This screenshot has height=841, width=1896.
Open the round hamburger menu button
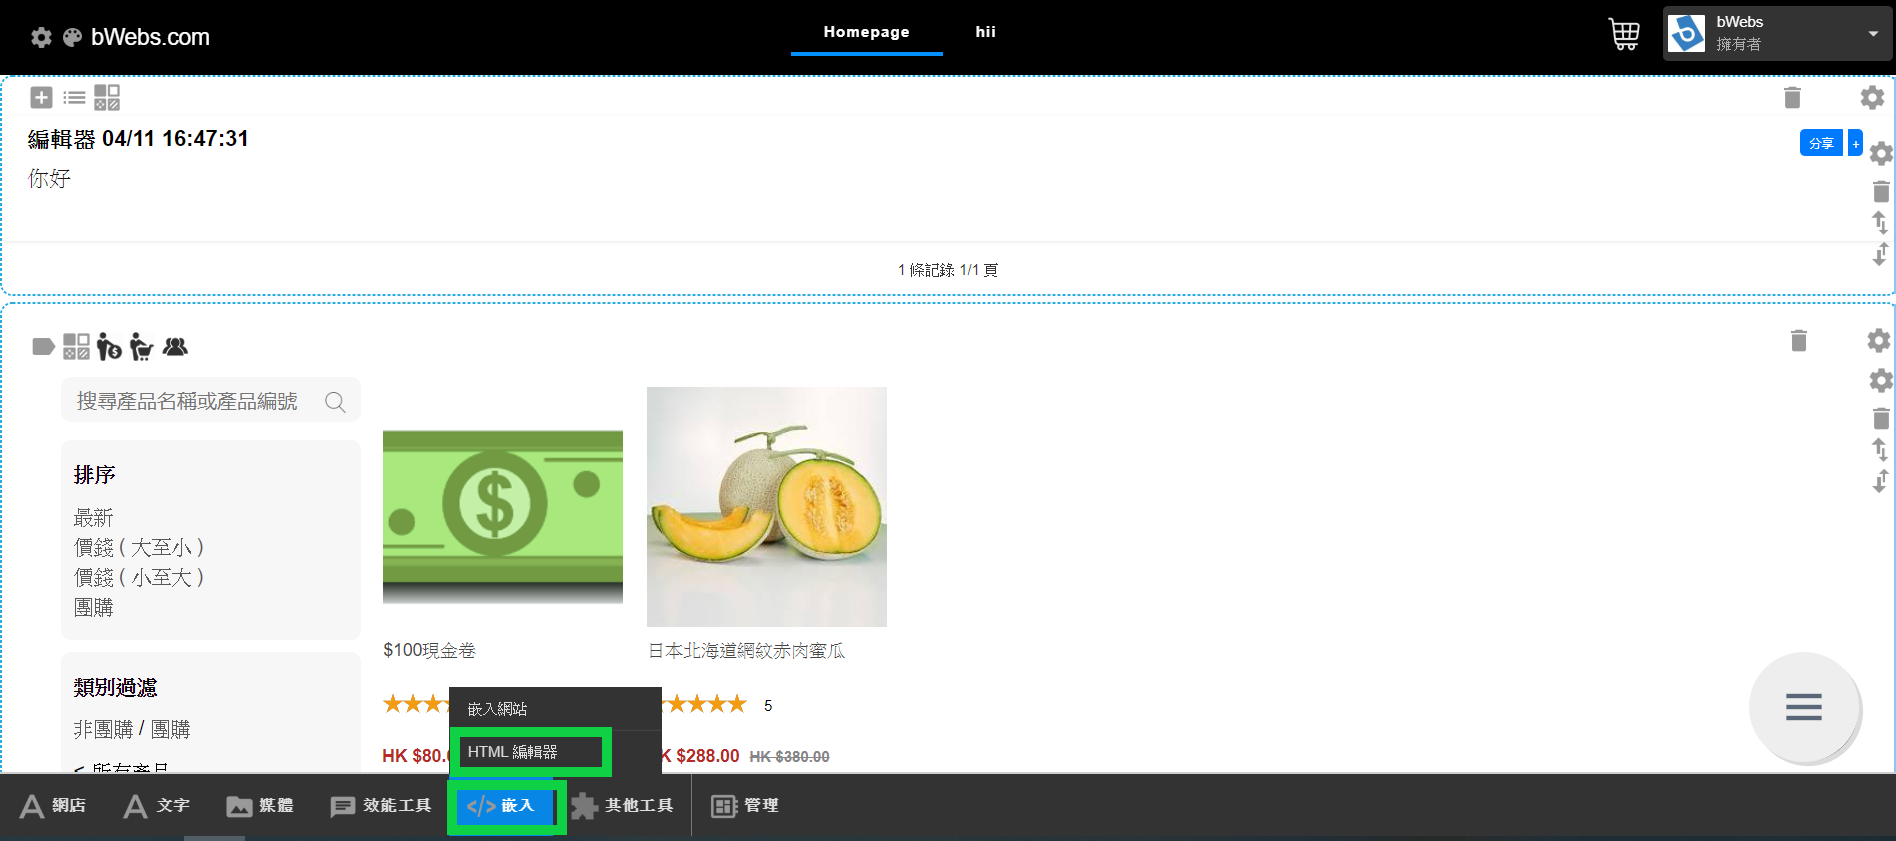point(1803,707)
